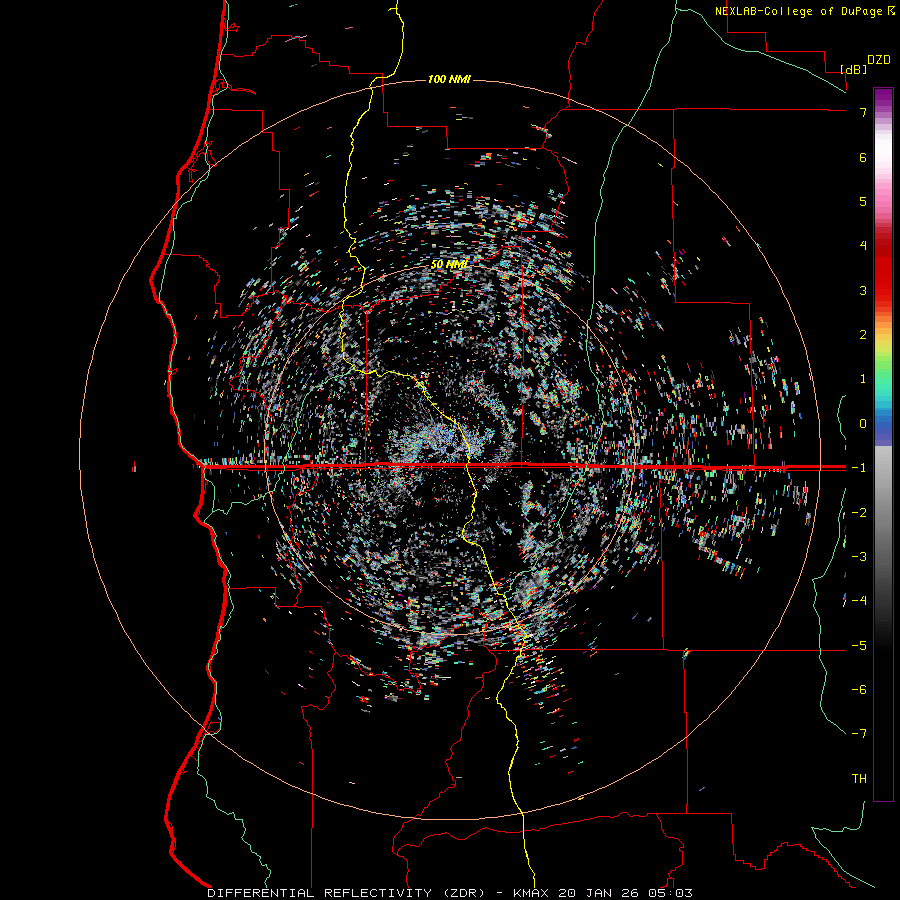Click the -6 value on the color scale
Screen dimensions: 900x900
tap(859, 690)
